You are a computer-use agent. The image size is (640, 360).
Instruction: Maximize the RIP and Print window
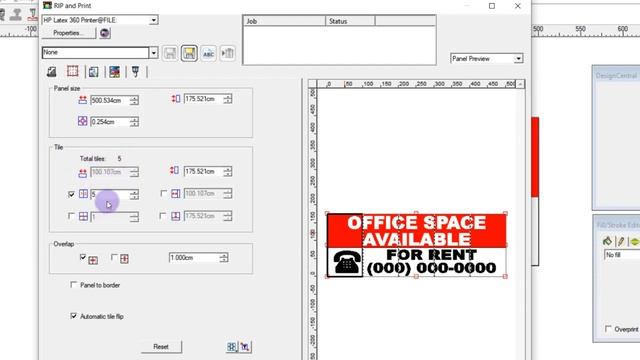click(492, 6)
